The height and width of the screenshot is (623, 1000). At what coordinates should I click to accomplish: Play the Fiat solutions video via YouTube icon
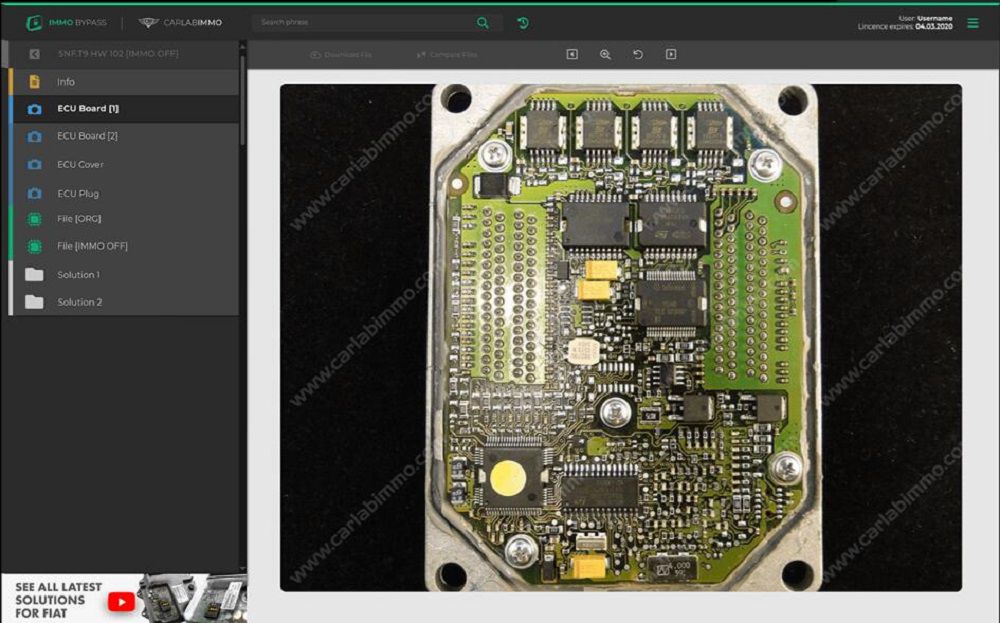120,602
